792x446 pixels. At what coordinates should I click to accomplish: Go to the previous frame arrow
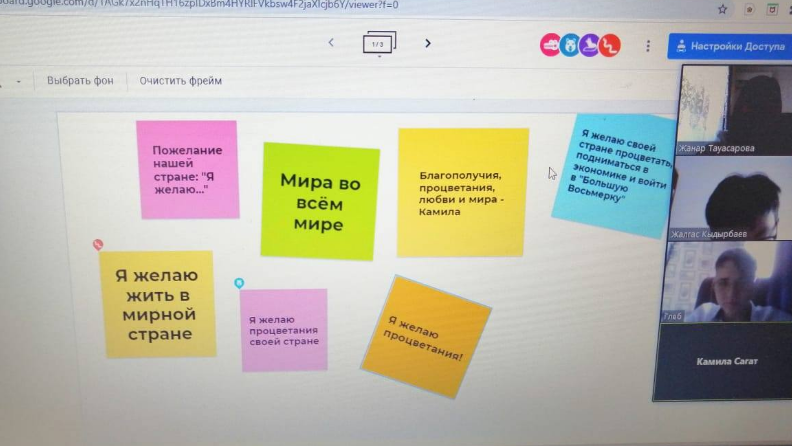331,43
